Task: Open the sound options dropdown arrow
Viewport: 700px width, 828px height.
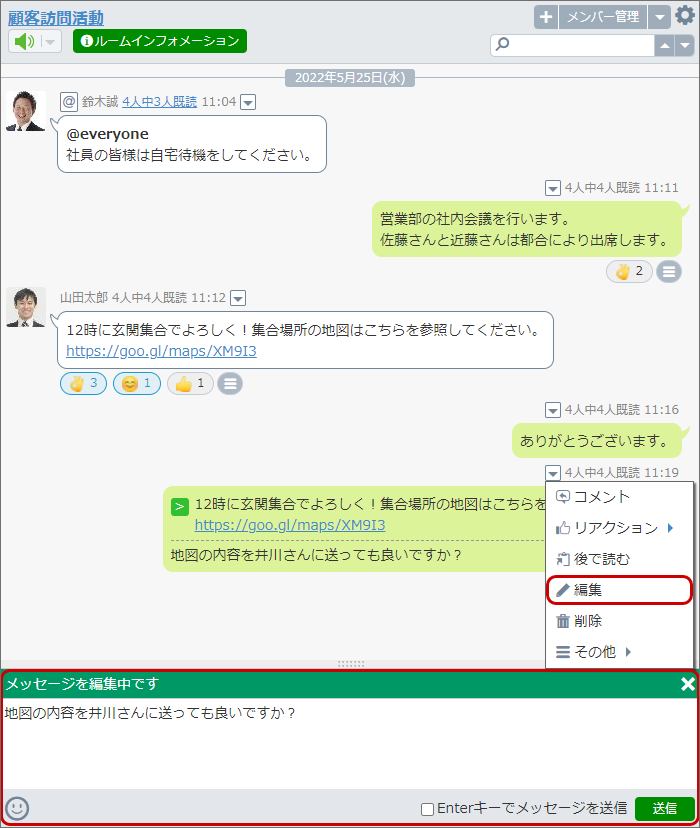Action: pyautogui.click(x=50, y=41)
